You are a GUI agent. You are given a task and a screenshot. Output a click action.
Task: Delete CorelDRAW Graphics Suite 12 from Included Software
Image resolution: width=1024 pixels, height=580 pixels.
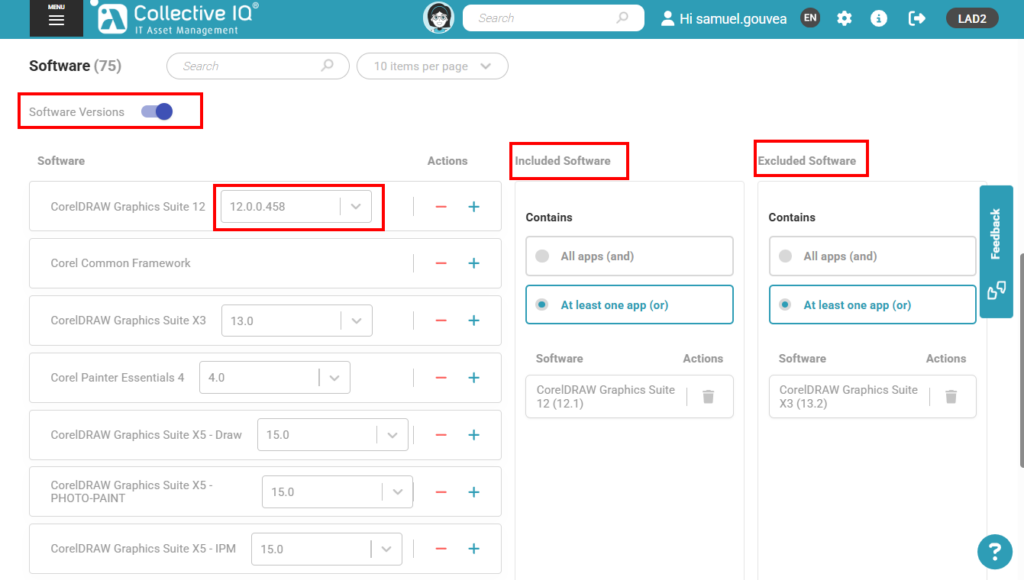708,397
